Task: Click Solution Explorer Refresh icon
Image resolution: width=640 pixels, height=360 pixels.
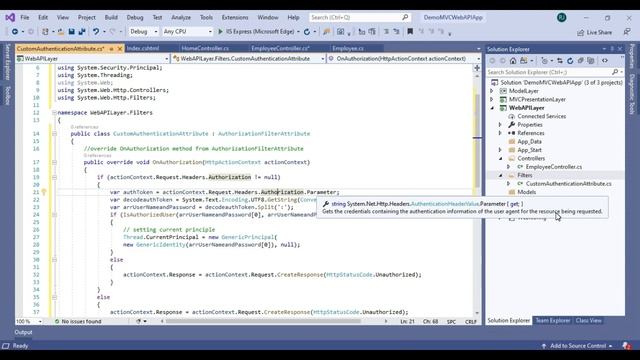Action: tap(570, 60)
